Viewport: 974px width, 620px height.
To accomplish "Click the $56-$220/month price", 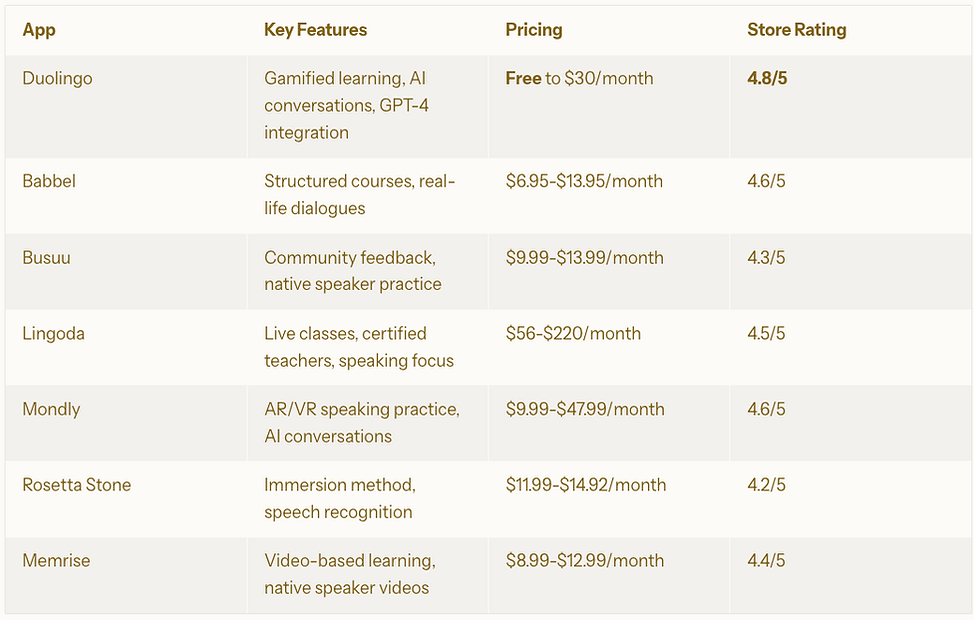I will click(573, 334).
